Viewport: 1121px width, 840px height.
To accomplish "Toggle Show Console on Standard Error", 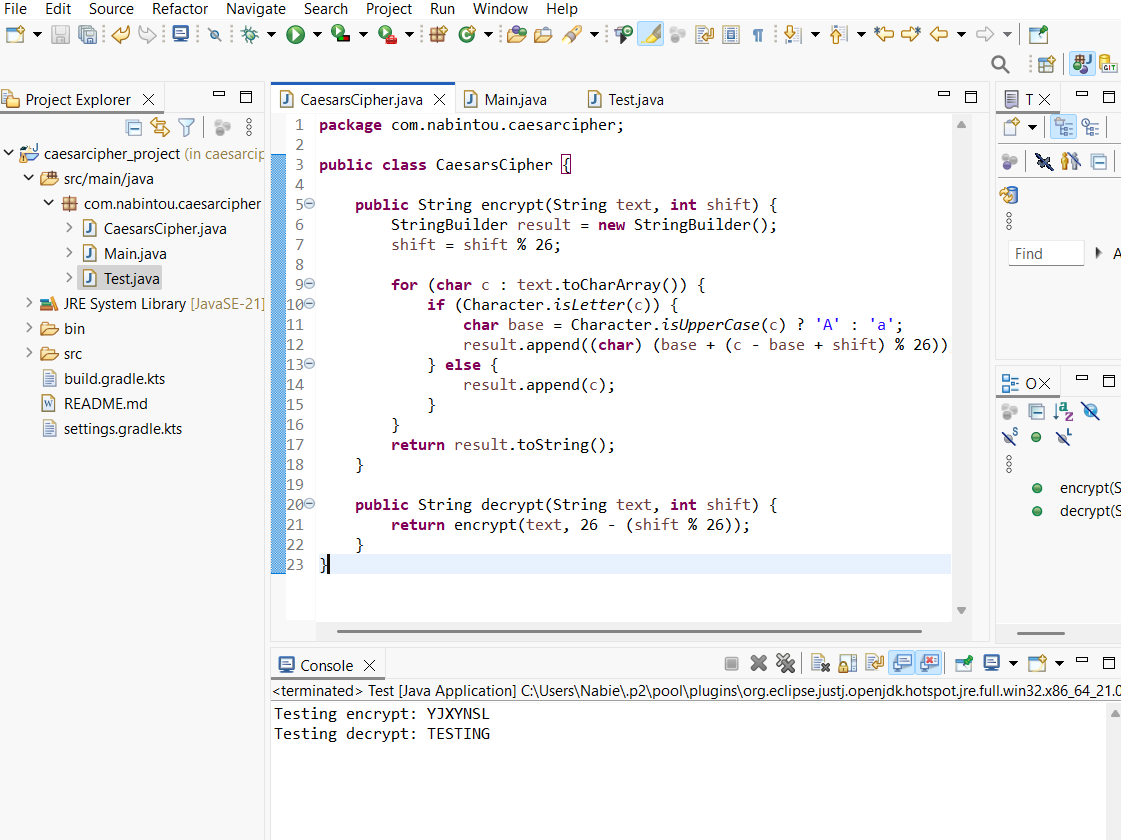I will point(929,663).
